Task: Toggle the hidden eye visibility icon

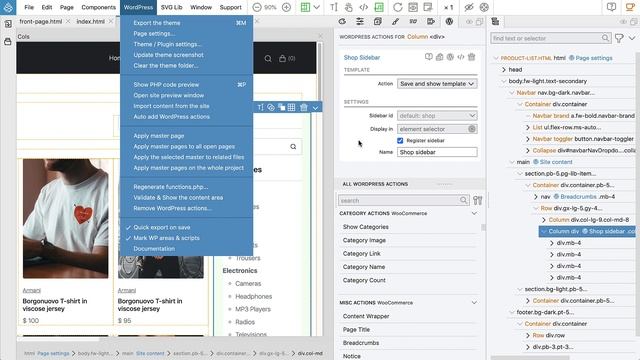Action: (x=469, y=7)
